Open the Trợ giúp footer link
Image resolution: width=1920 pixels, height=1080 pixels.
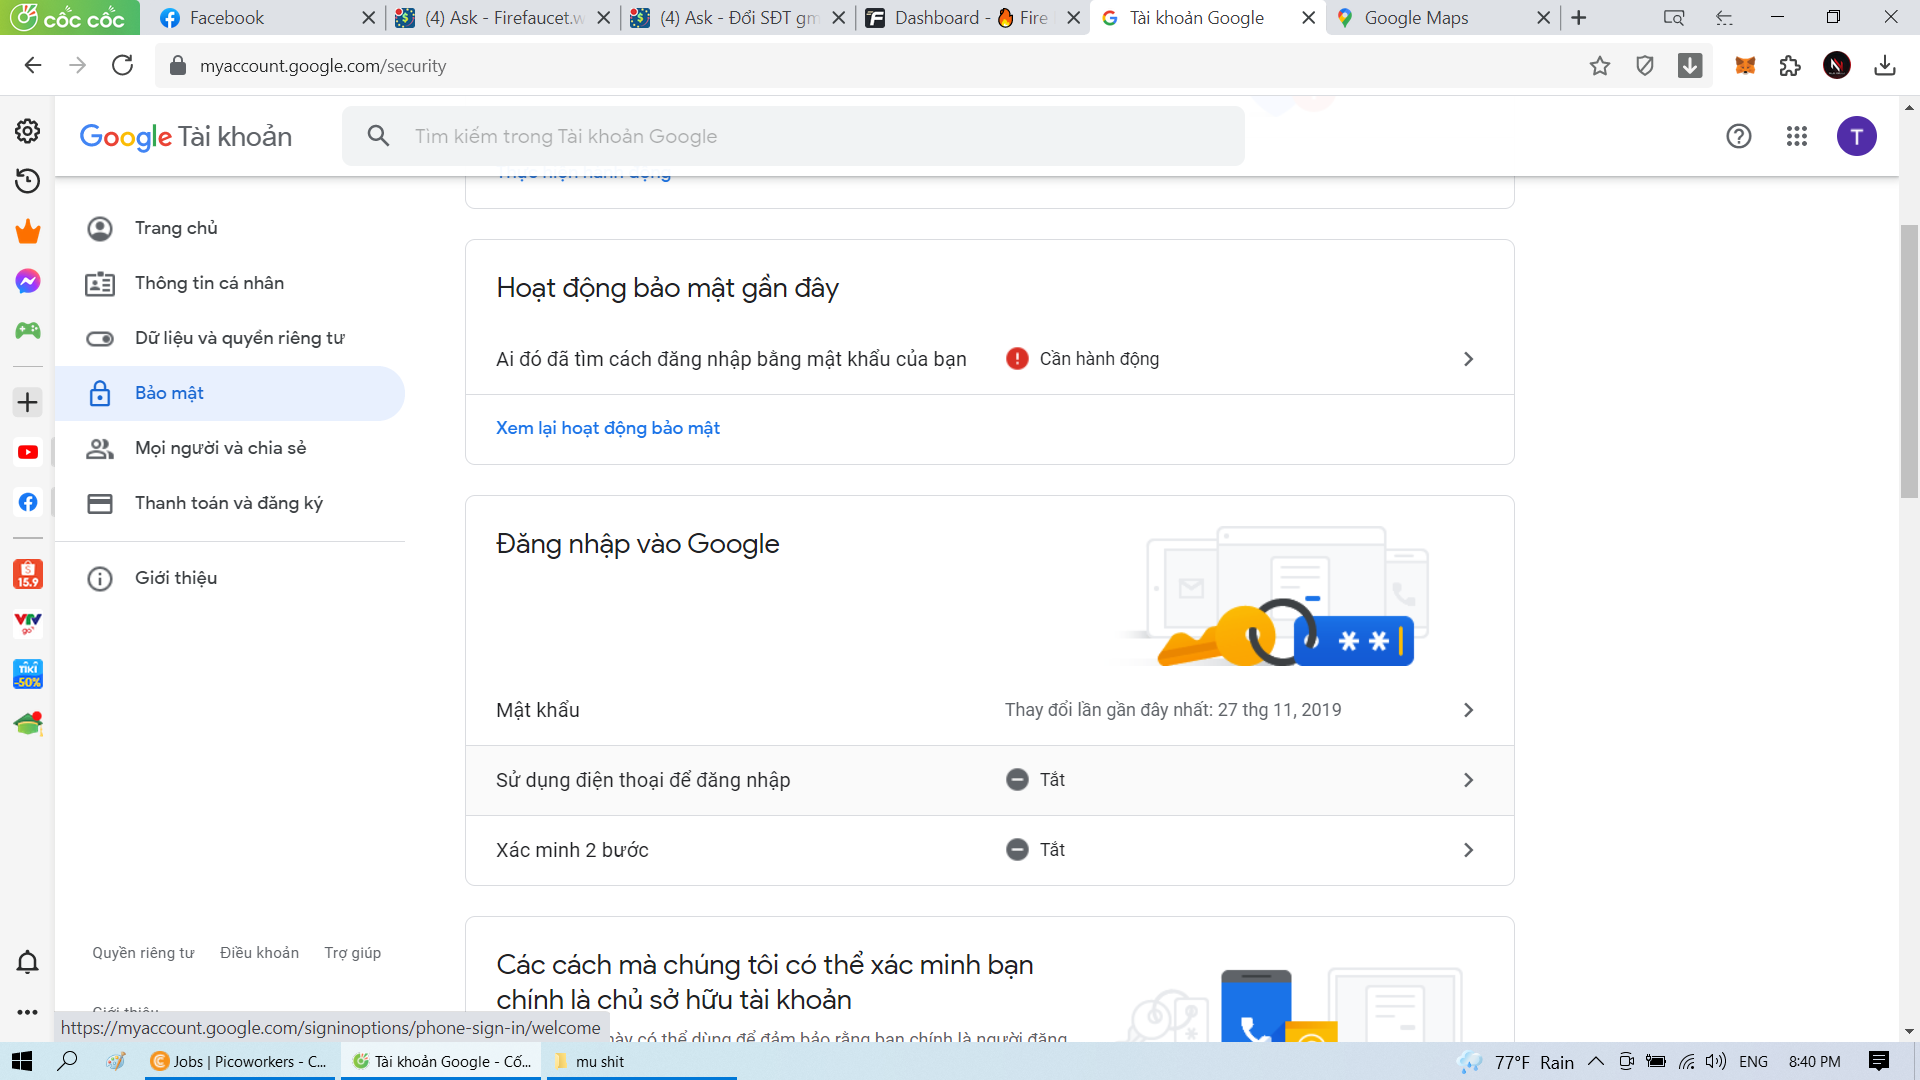tap(352, 953)
